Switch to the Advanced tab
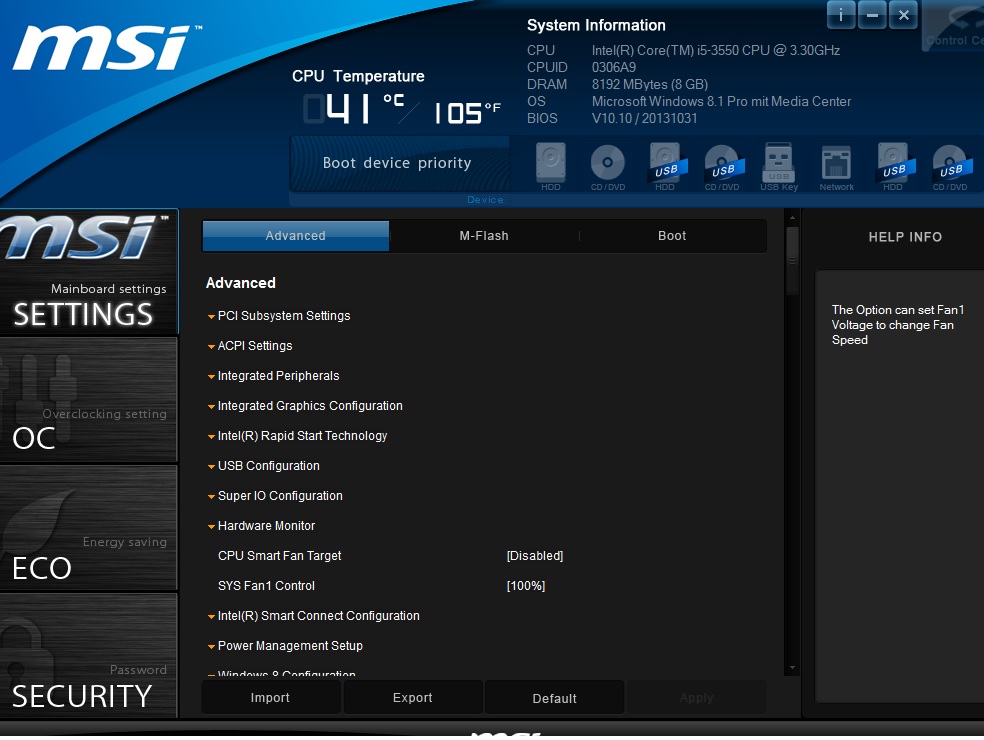Screen dimensions: 984x740 click(296, 236)
